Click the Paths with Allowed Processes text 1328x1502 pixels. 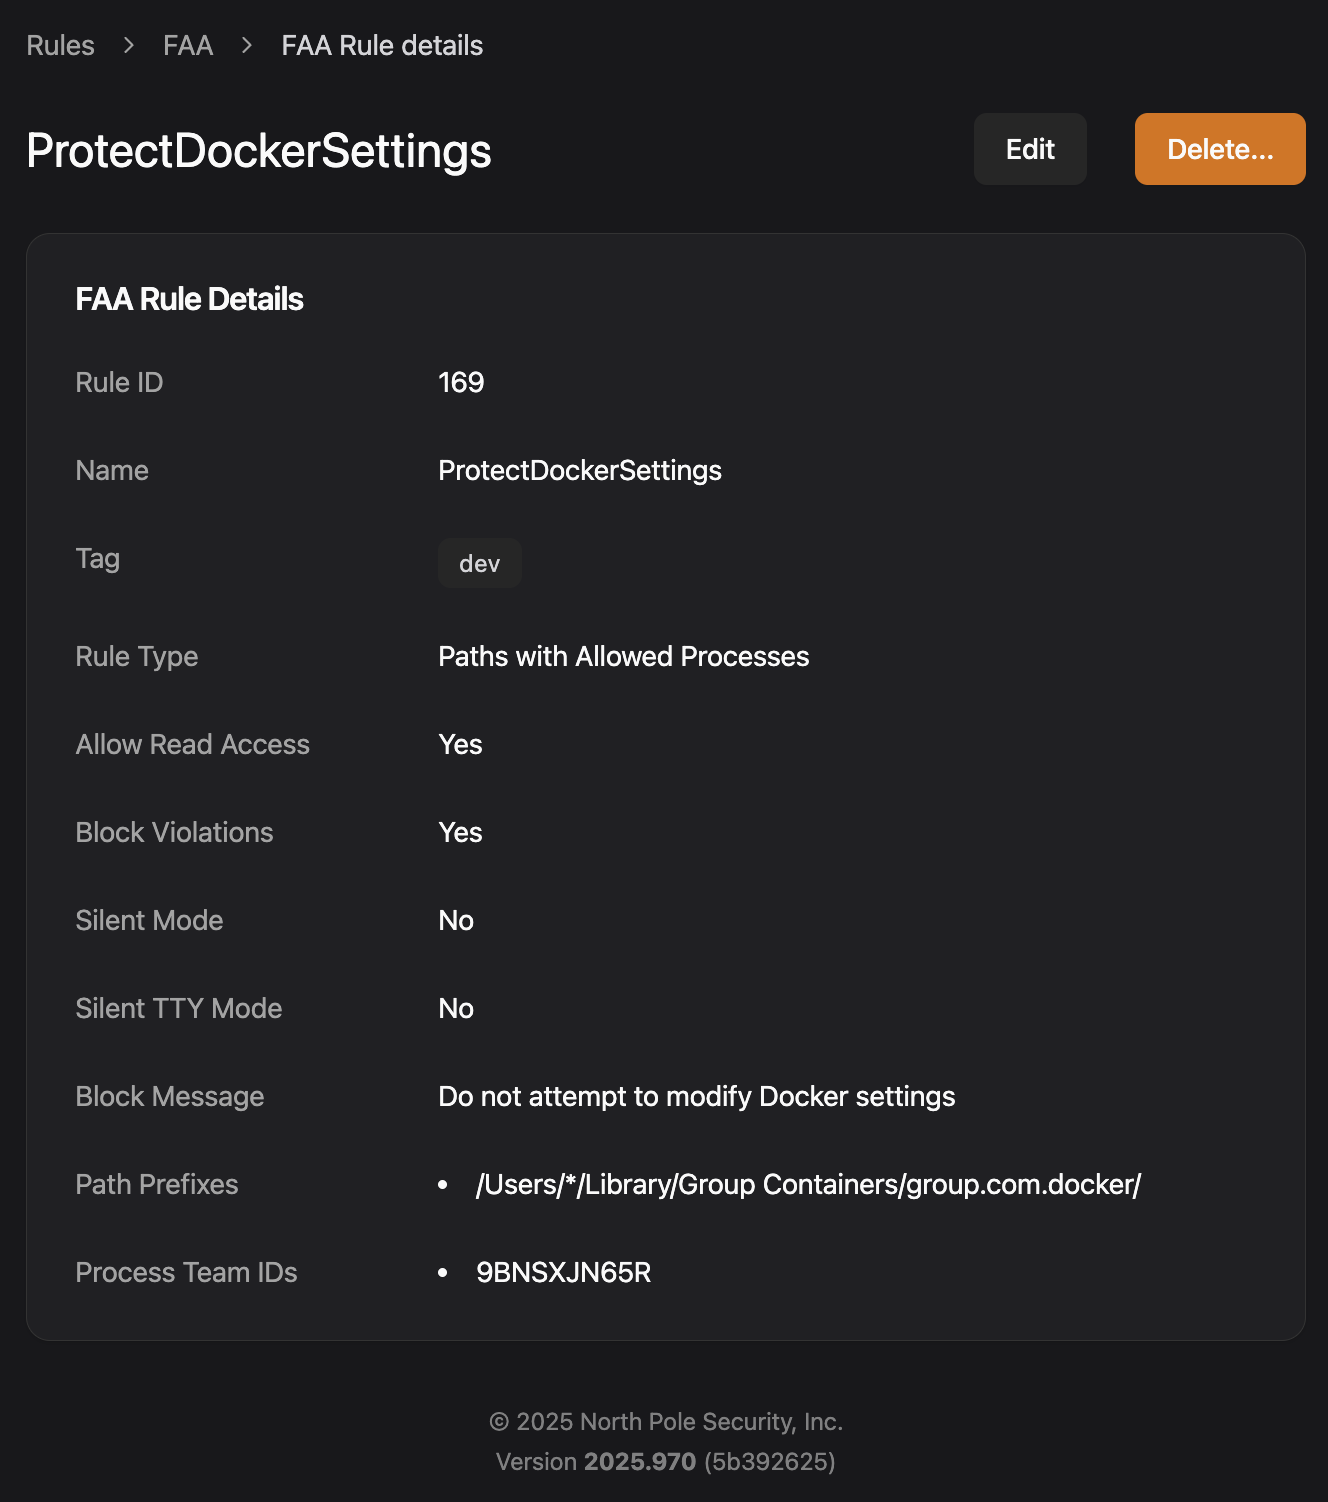623,656
